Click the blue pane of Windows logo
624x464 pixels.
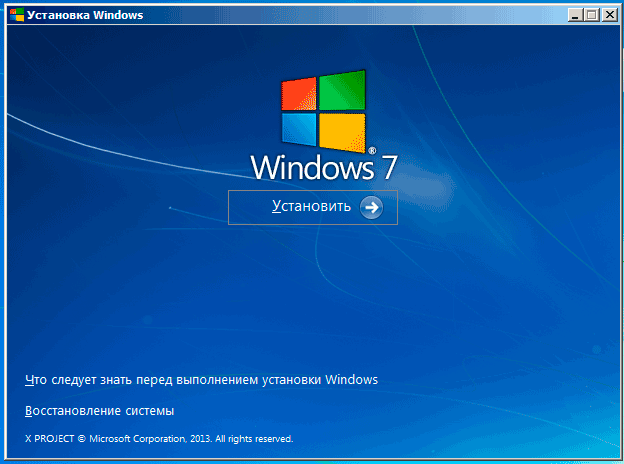[x=299, y=129]
